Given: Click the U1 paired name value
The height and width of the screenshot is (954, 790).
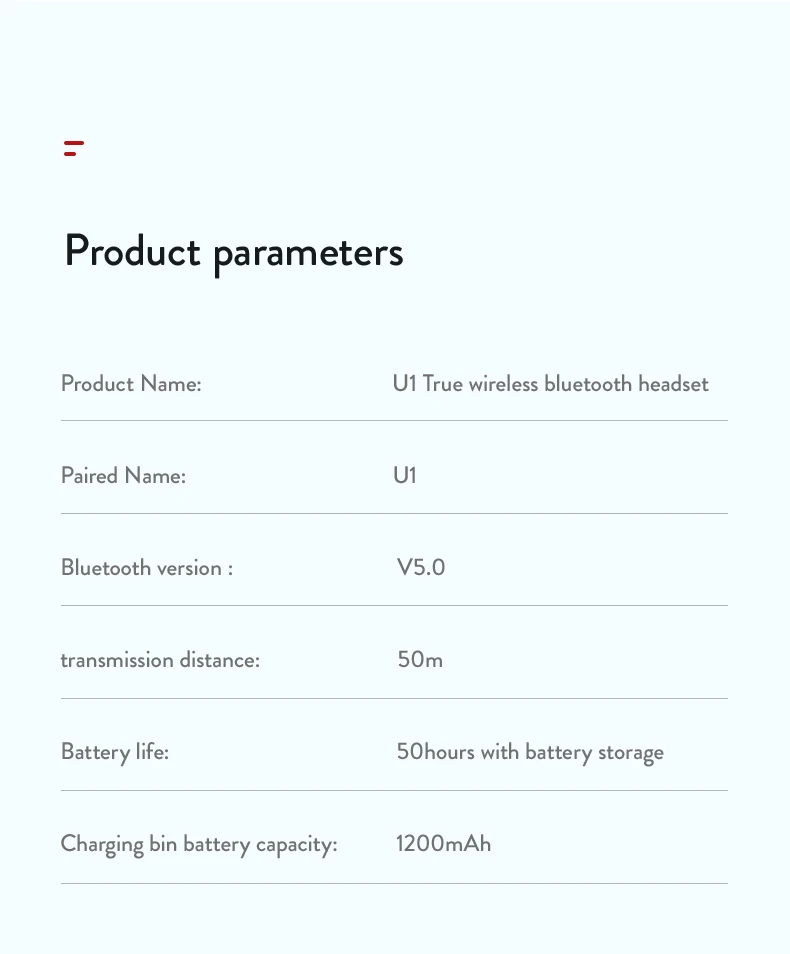Looking at the screenshot, I should [404, 476].
